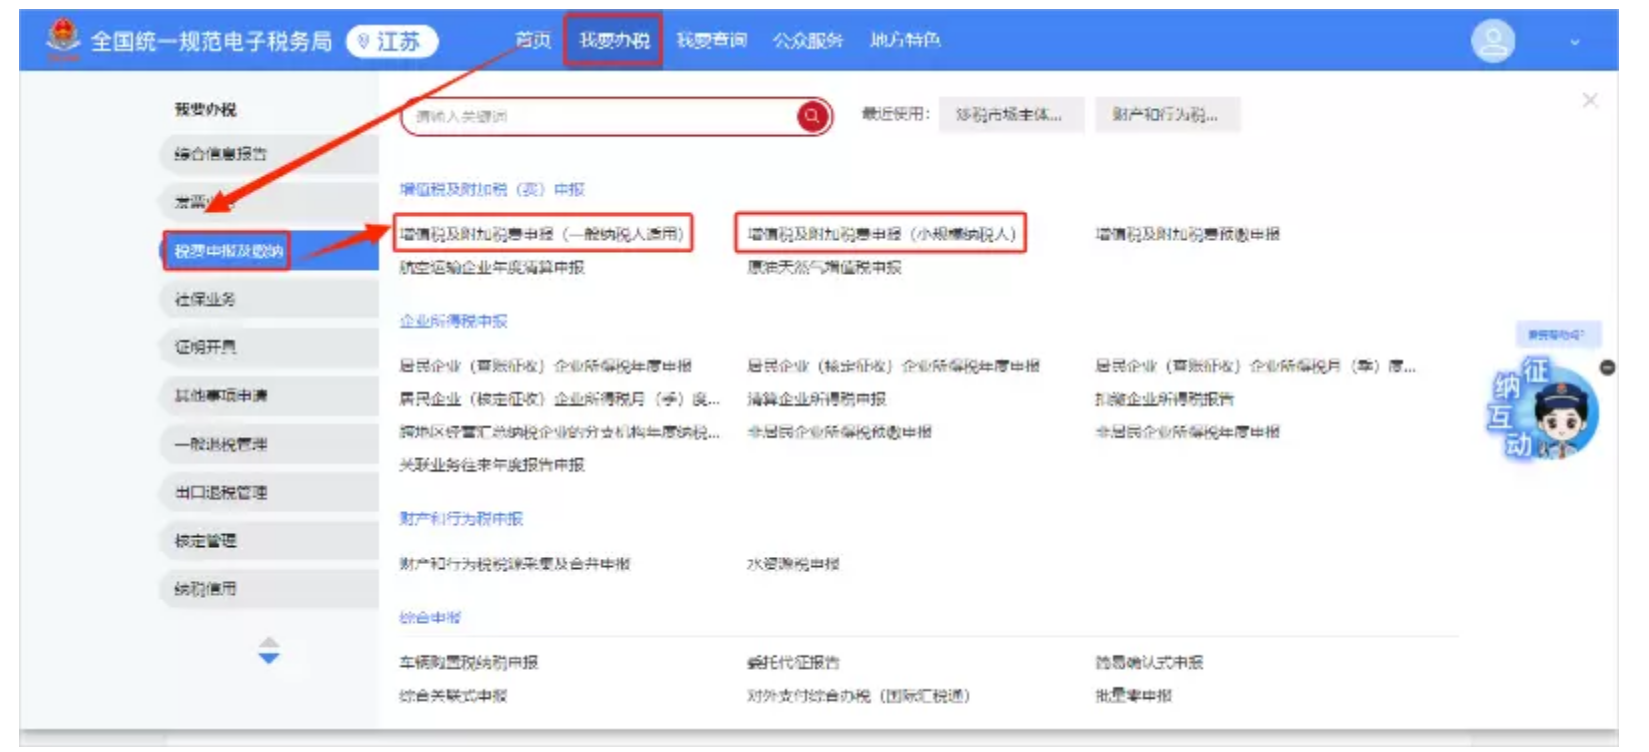Select 社保业务 in the sidebar
The image size is (1649, 752).
[270, 299]
